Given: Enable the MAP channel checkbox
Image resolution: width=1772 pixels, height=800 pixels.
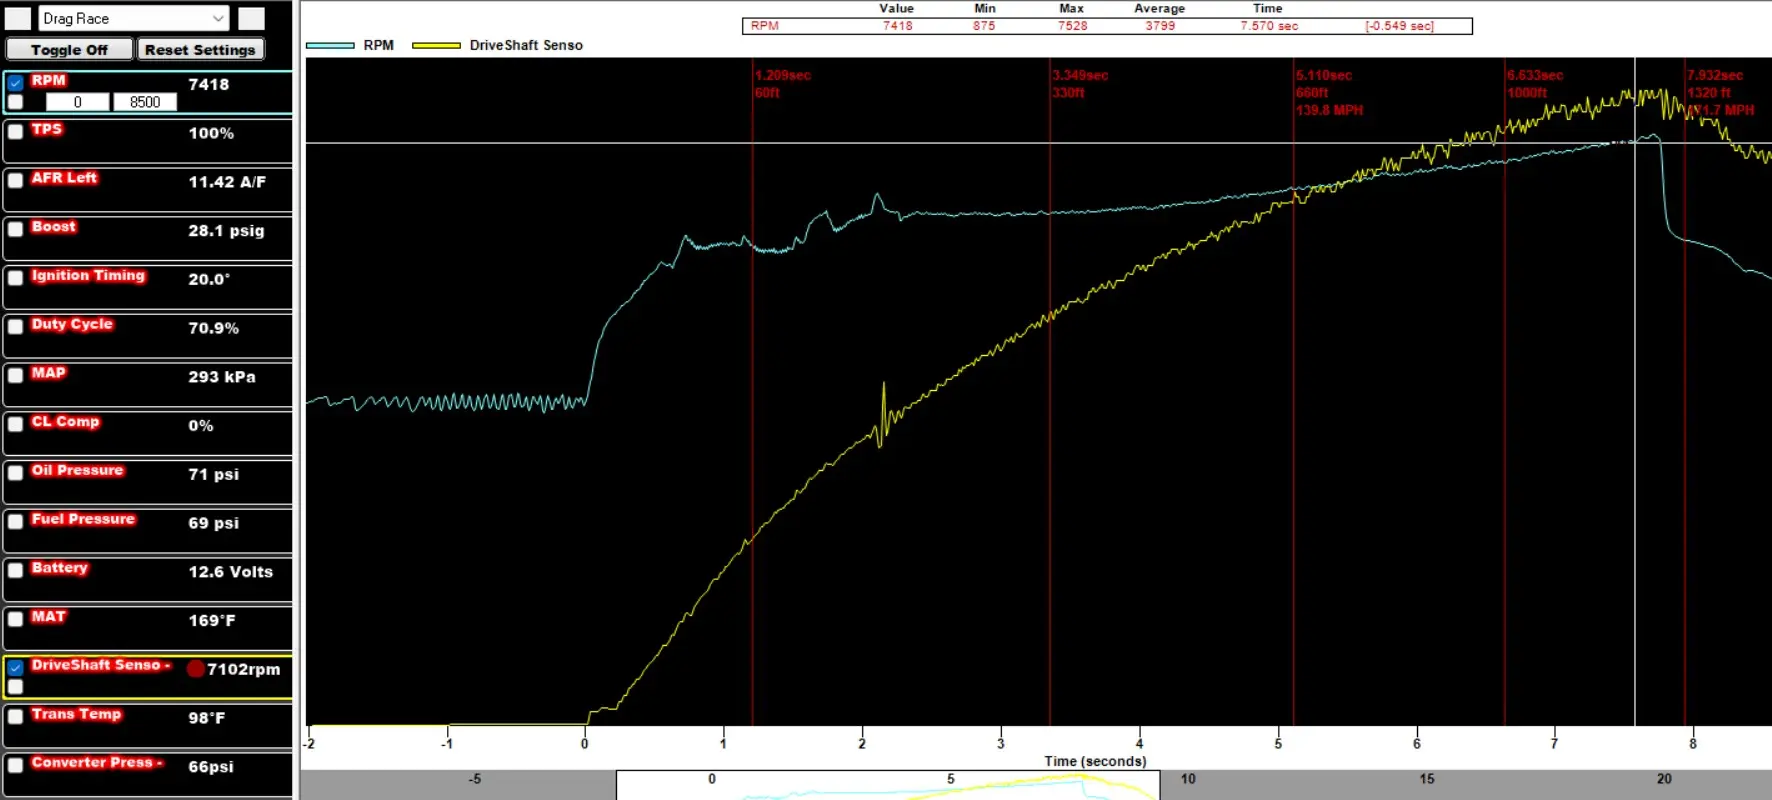Looking at the screenshot, I should [16, 376].
